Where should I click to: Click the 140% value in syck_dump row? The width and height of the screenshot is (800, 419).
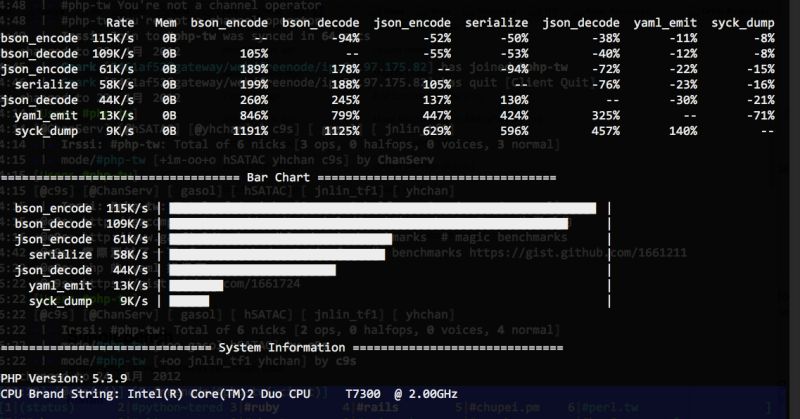pos(683,131)
